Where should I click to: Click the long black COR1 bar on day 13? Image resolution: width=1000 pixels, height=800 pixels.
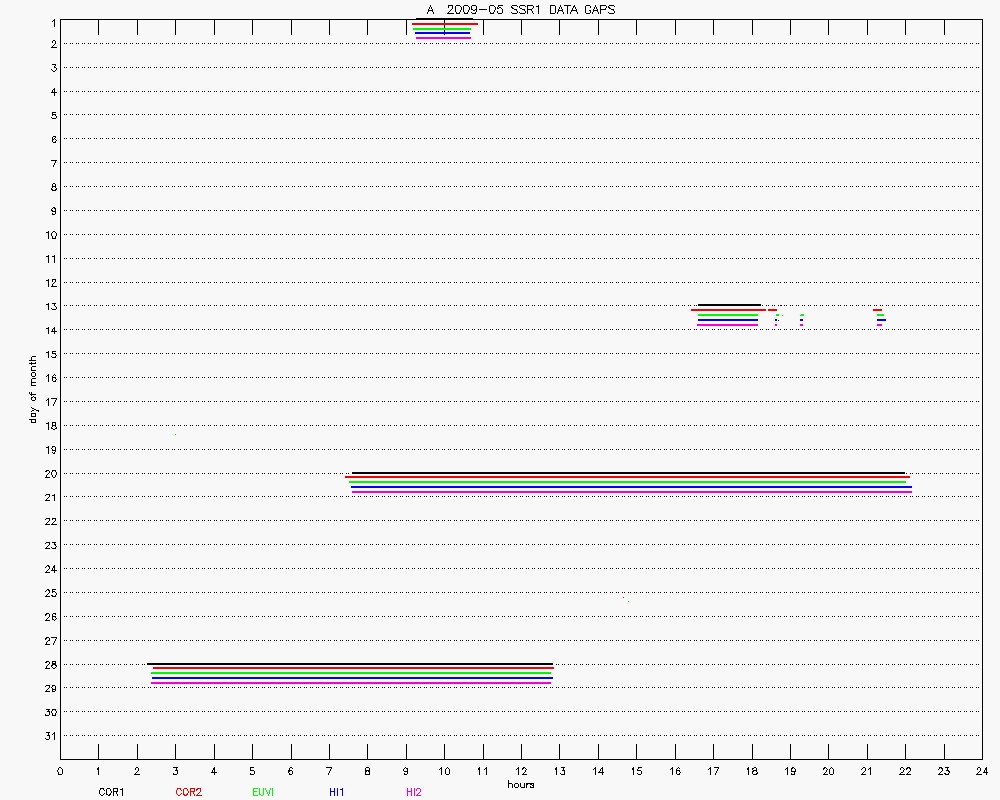click(729, 305)
